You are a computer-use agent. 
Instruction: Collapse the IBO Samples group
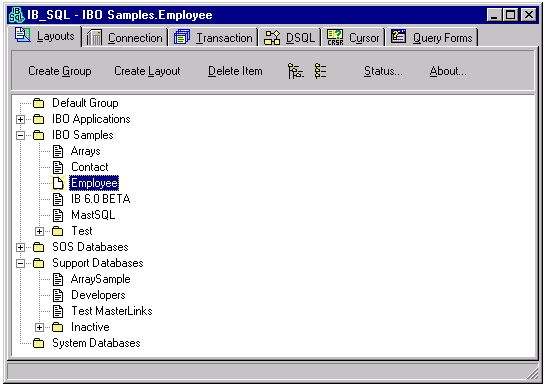[x=21, y=136]
